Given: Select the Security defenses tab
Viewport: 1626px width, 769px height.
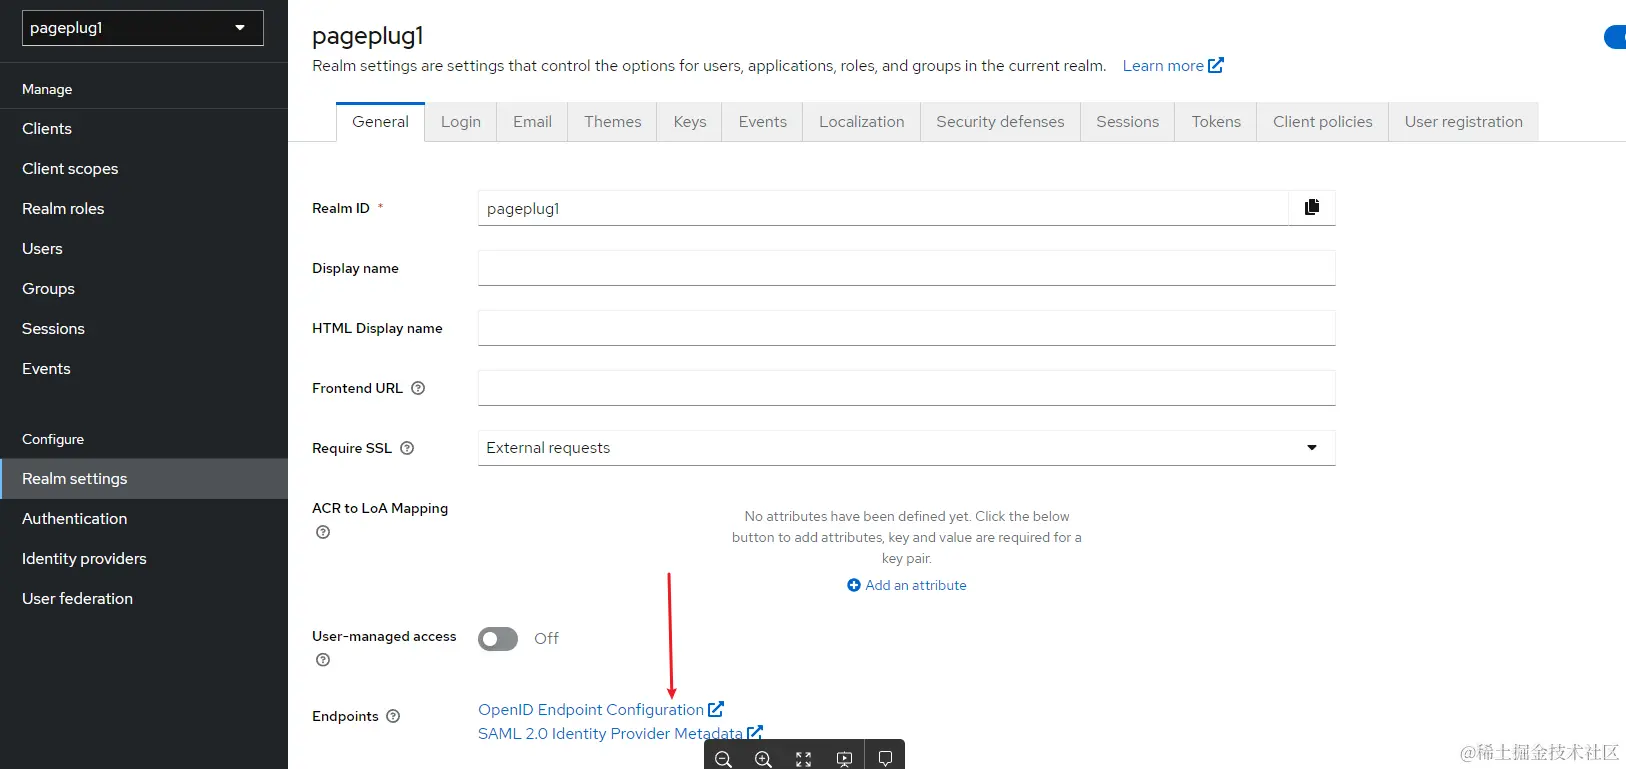Looking at the screenshot, I should pyautogui.click(x=1000, y=122).
